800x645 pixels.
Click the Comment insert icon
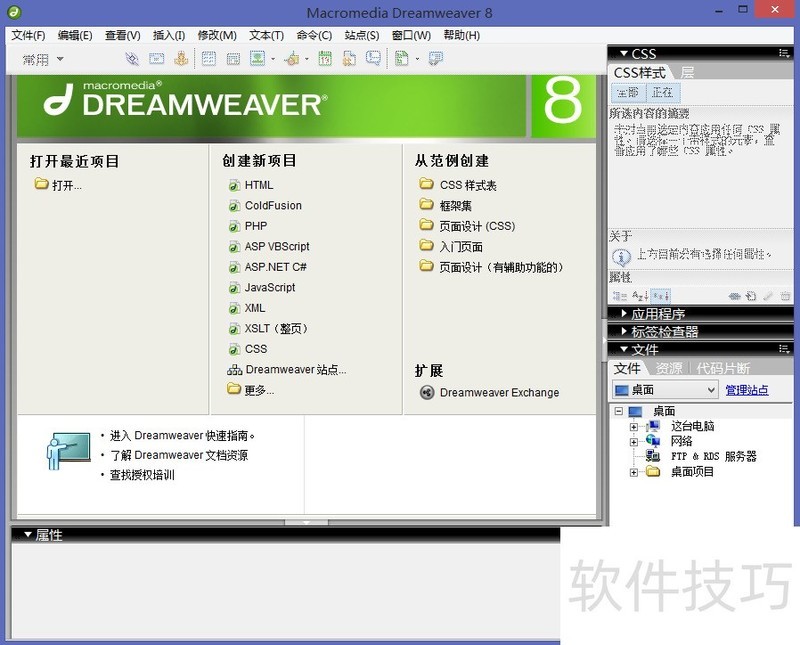point(373,59)
